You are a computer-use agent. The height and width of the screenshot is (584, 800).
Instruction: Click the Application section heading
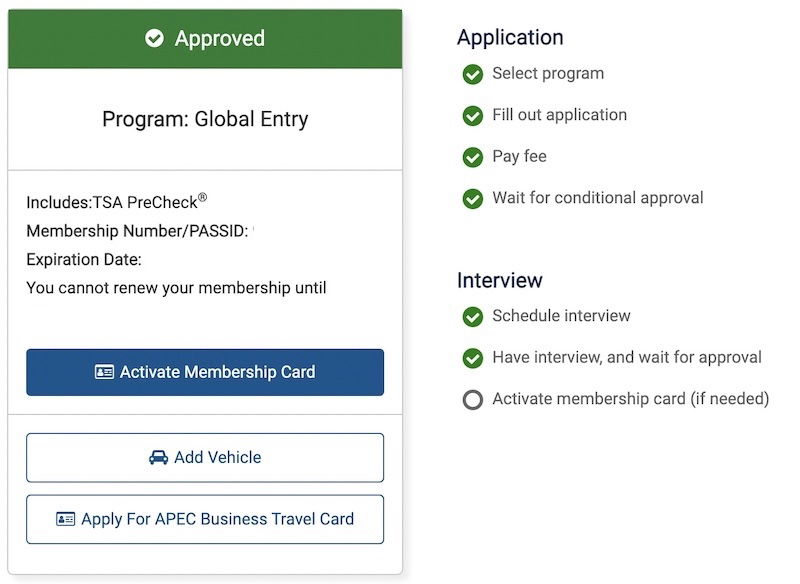(510, 38)
